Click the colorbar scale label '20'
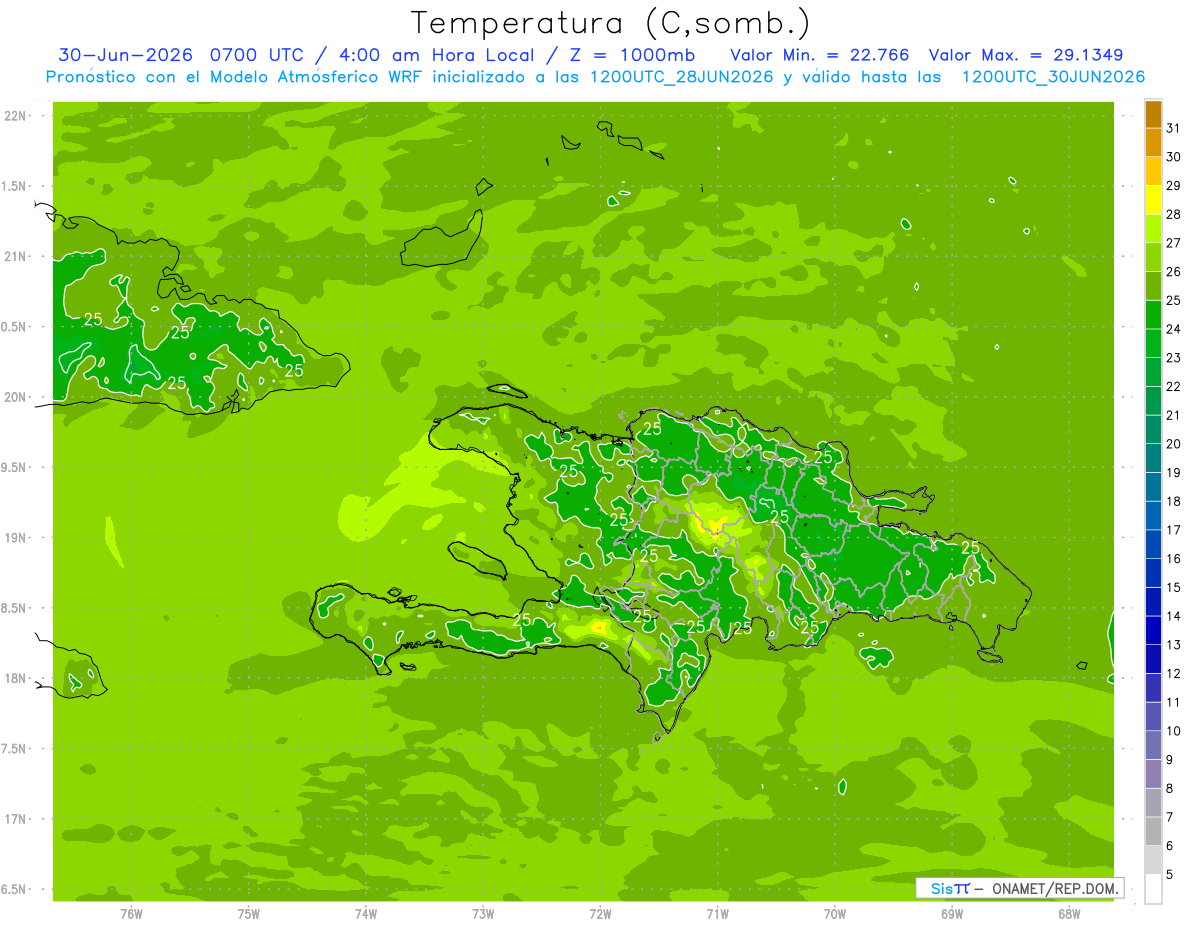This screenshot has width=1200, height=927. tap(1173, 444)
